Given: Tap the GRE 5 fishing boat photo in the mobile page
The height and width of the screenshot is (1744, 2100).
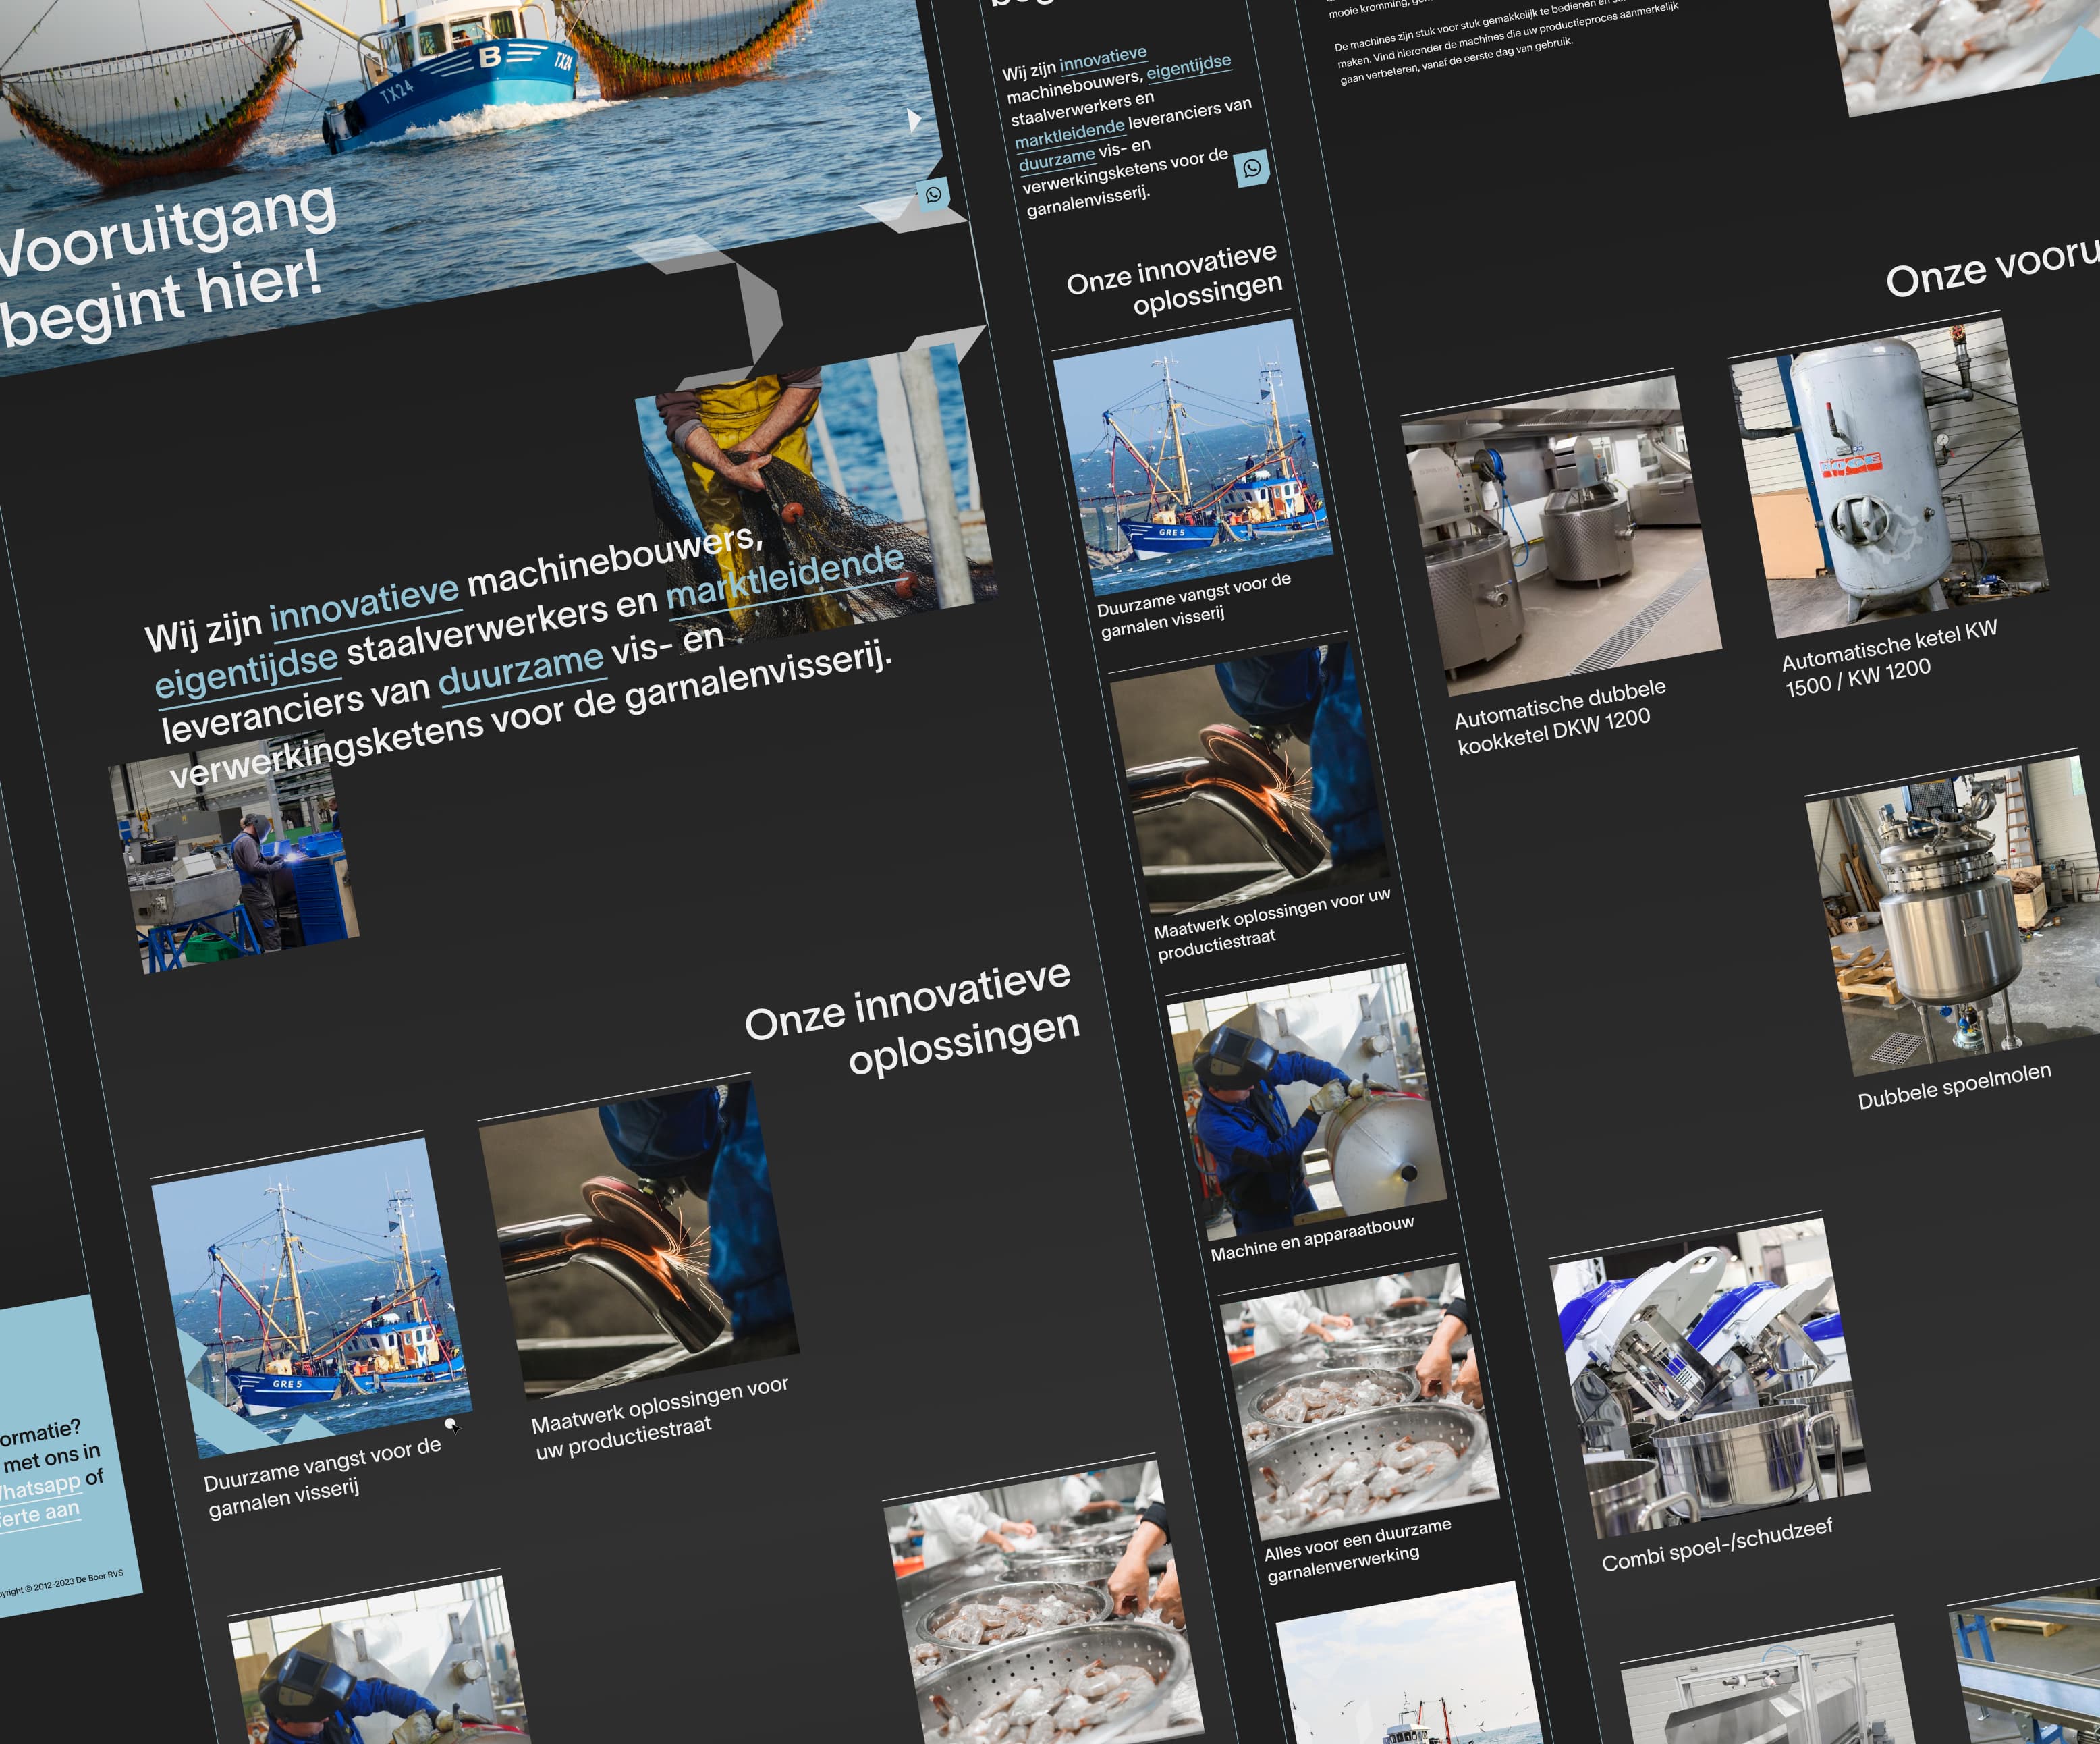Looking at the screenshot, I should (x=1193, y=458).
